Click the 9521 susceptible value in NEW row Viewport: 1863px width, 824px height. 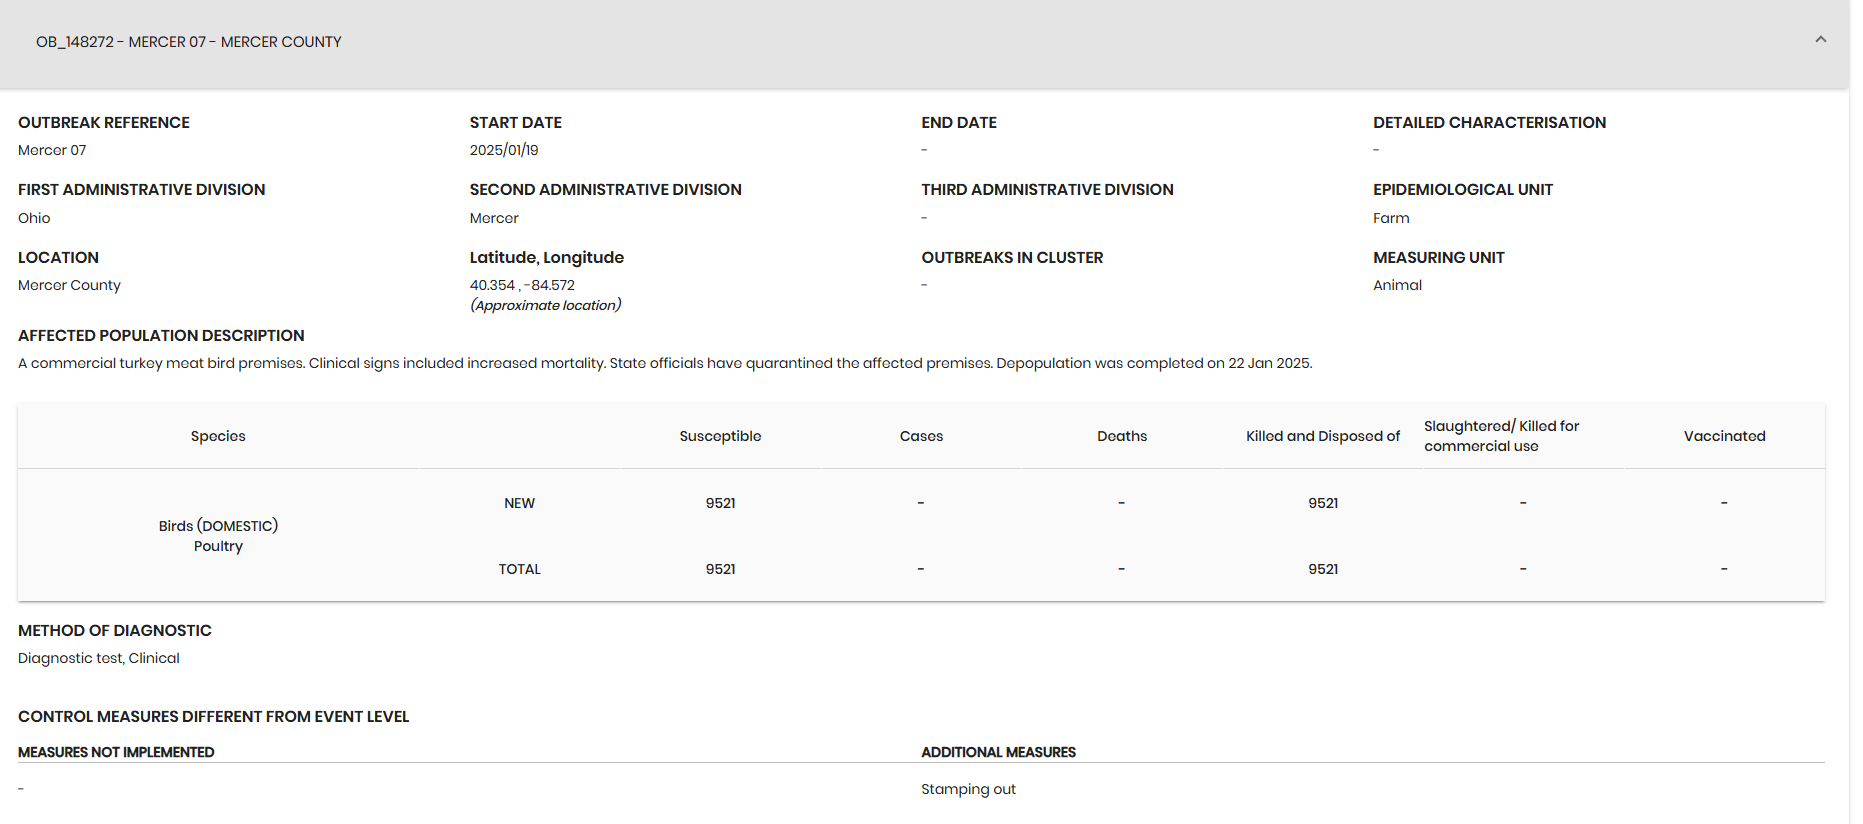[x=720, y=503]
